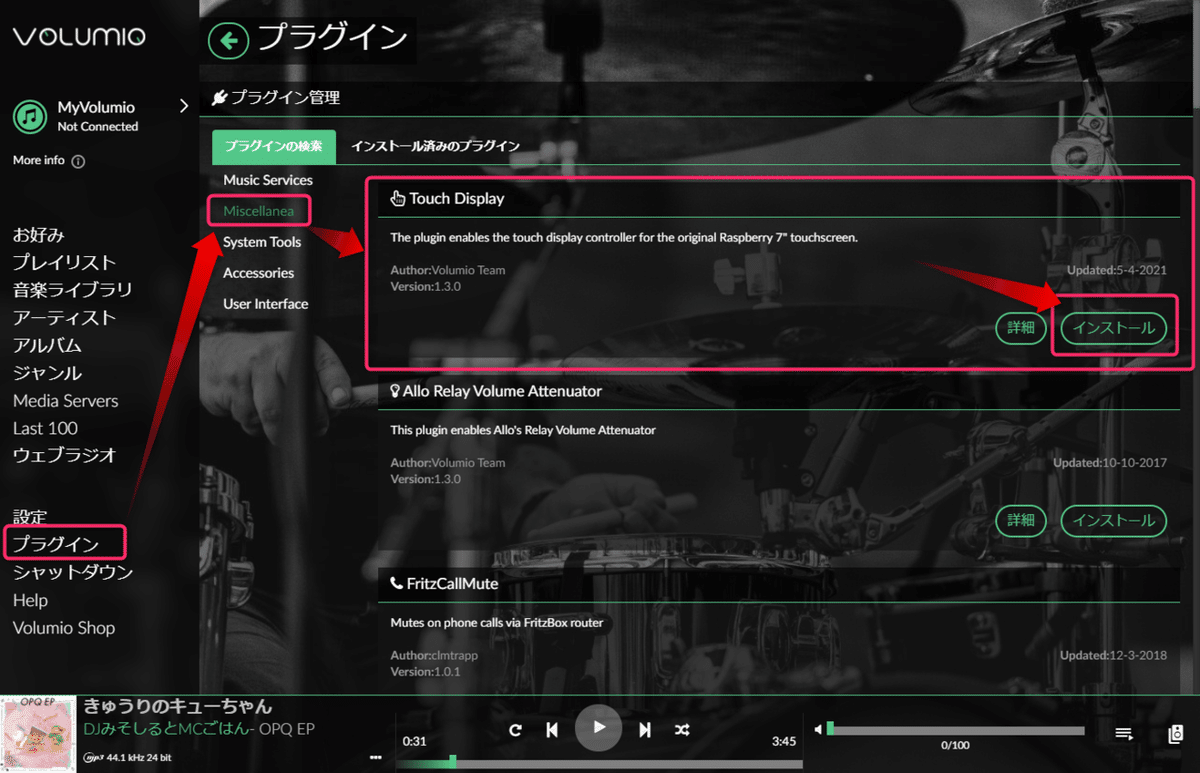Screen dimensions: 1200x773
Task: Open 設定 in sidebar
Action: point(30,517)
